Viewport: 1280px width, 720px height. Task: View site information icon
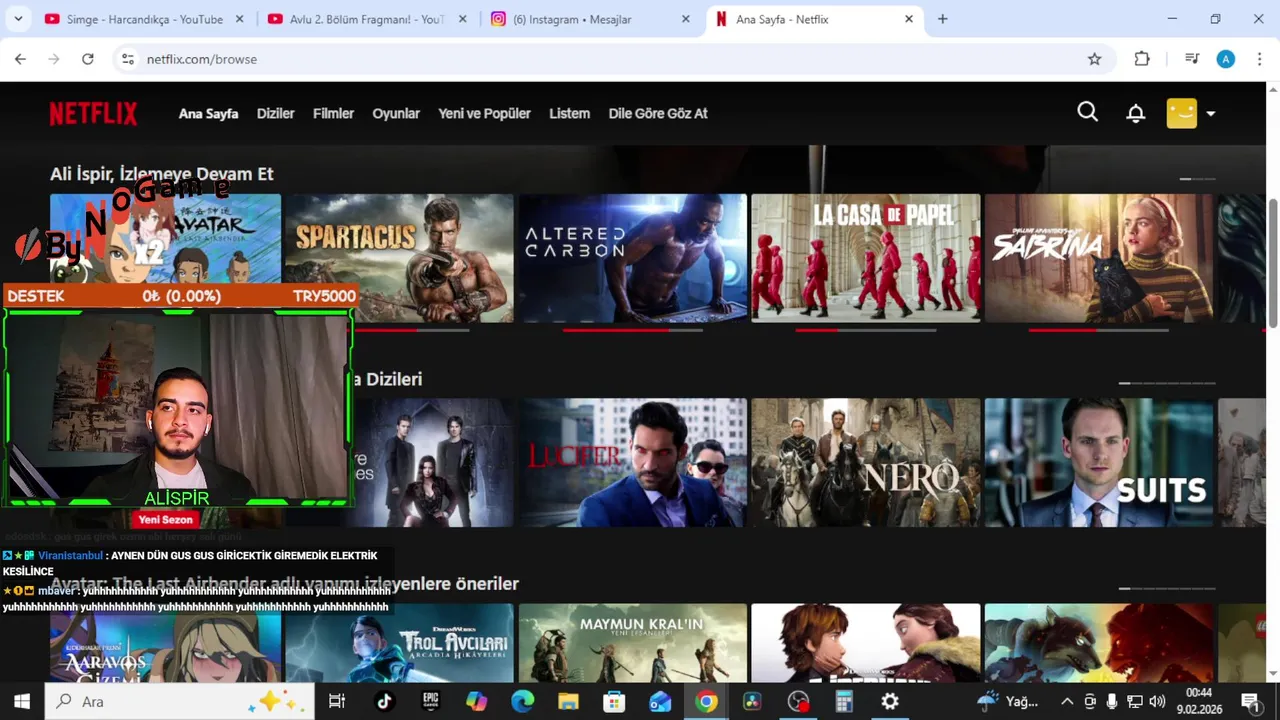click(x=128, y=59)
